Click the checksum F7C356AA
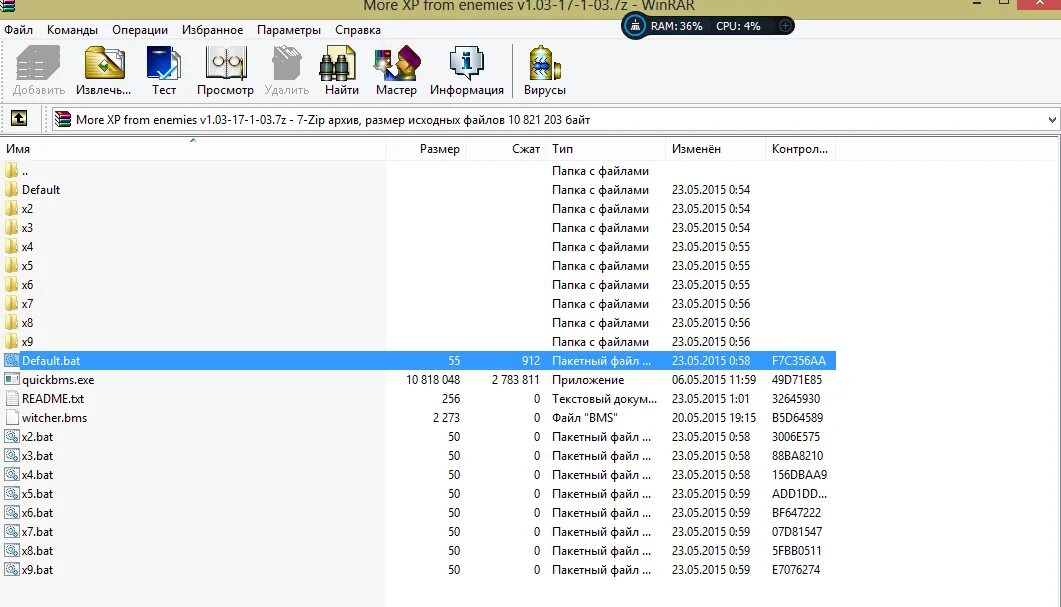 pyautogui.click(x=798, y=361)
